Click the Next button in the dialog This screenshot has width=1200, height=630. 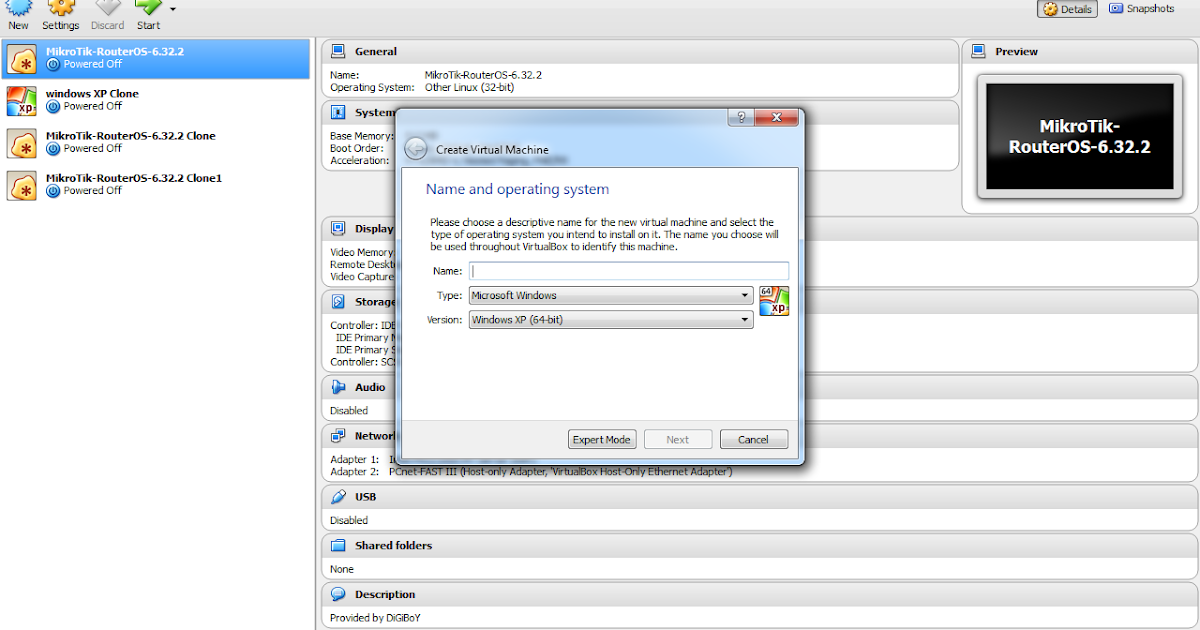click(x=678, y=439)
